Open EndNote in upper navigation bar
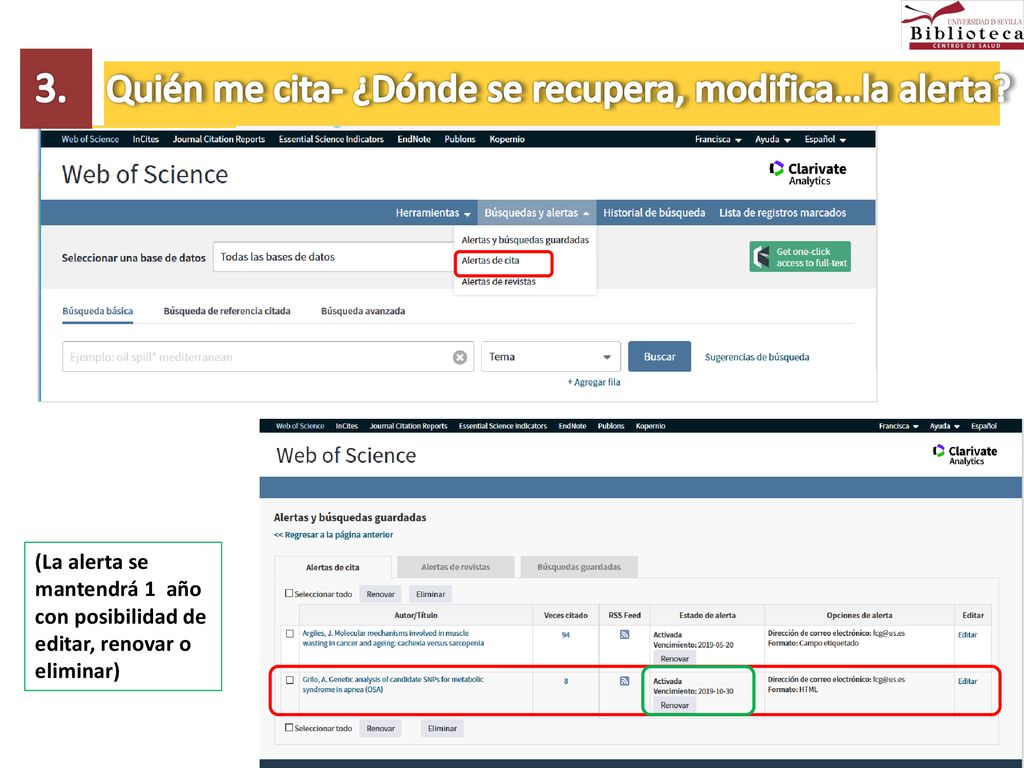This screenshot has width=1024, height=768. (414, 139)
